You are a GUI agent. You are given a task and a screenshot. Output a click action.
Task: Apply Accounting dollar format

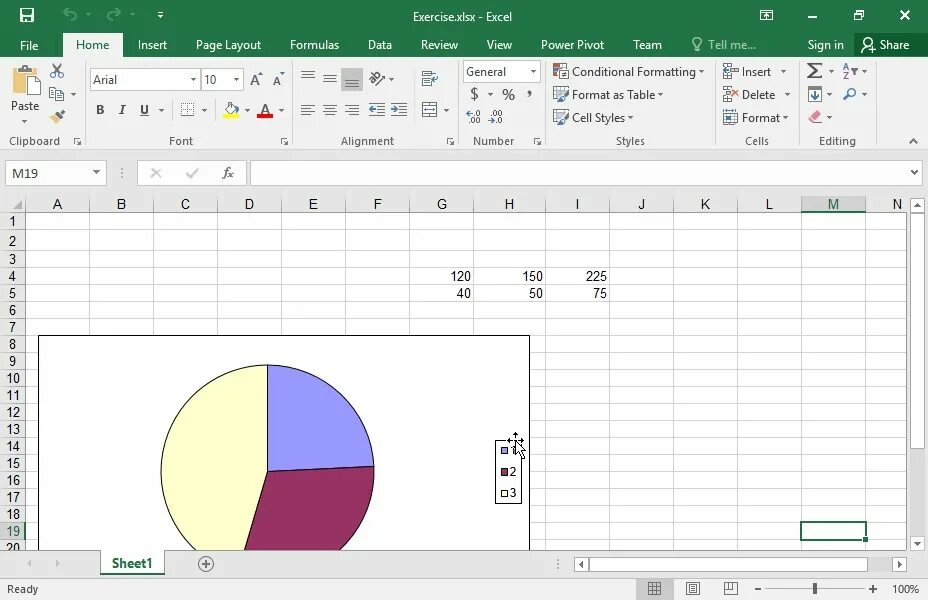click(x=474, y=94)
